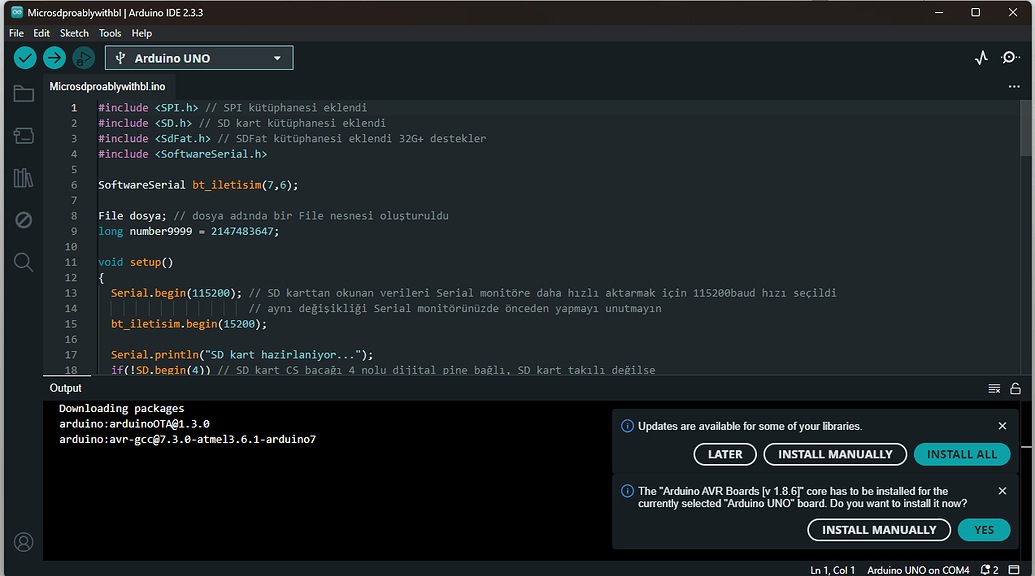The height and width of the screenshot is (576, 1035).
Task: Open the Serial Plotter
Action: pyautogui.click(x=981, y=58)
